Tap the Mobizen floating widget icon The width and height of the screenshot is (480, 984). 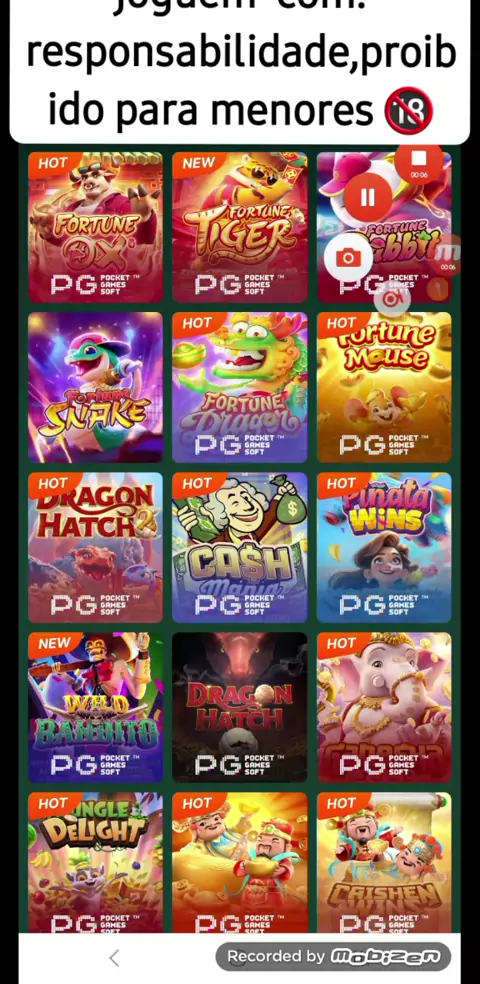[x=448, y=254]
